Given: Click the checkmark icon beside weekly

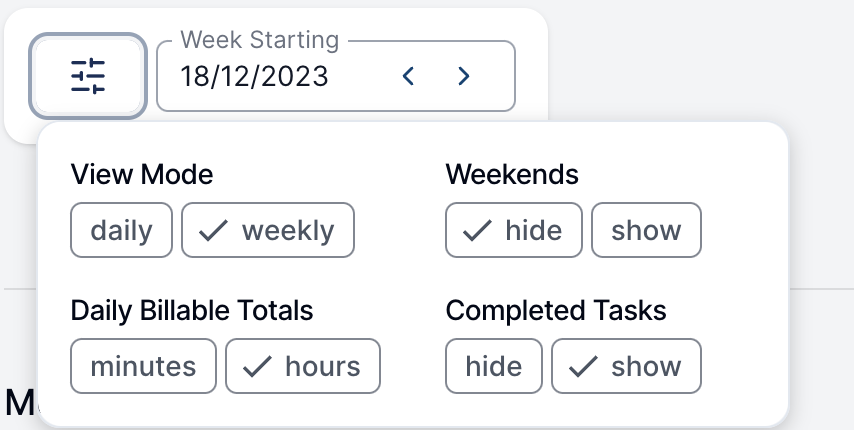Looking at the screenshot, I should [x=213, y=230].
